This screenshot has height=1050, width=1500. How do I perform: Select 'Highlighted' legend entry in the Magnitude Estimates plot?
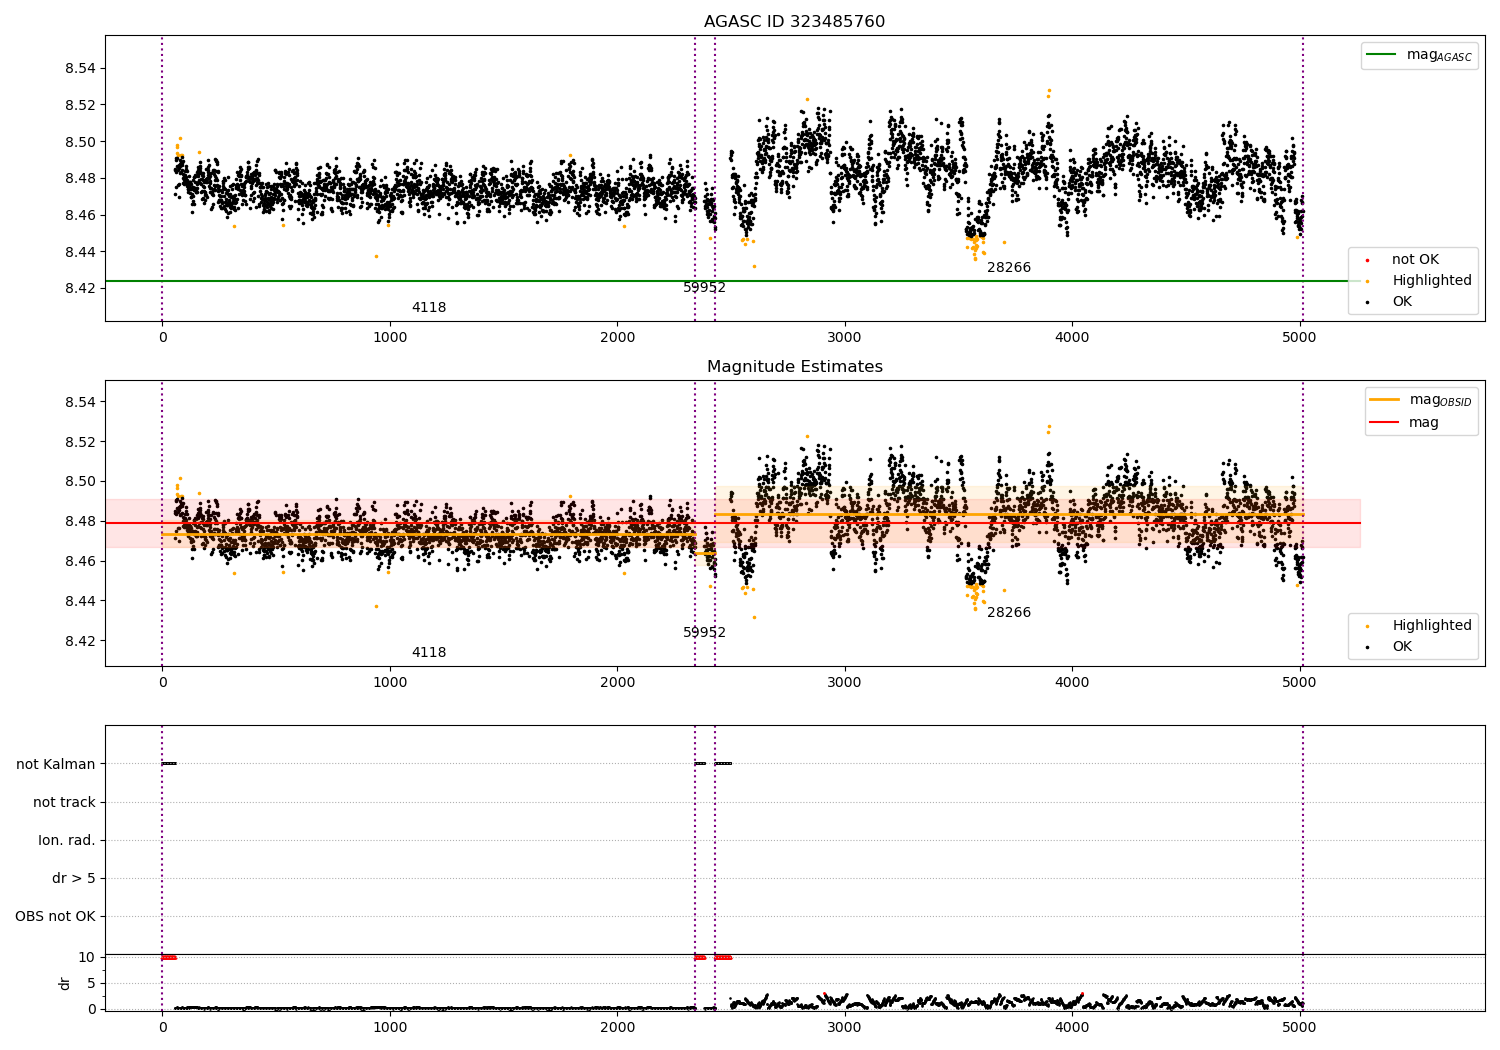[1432, 626]
